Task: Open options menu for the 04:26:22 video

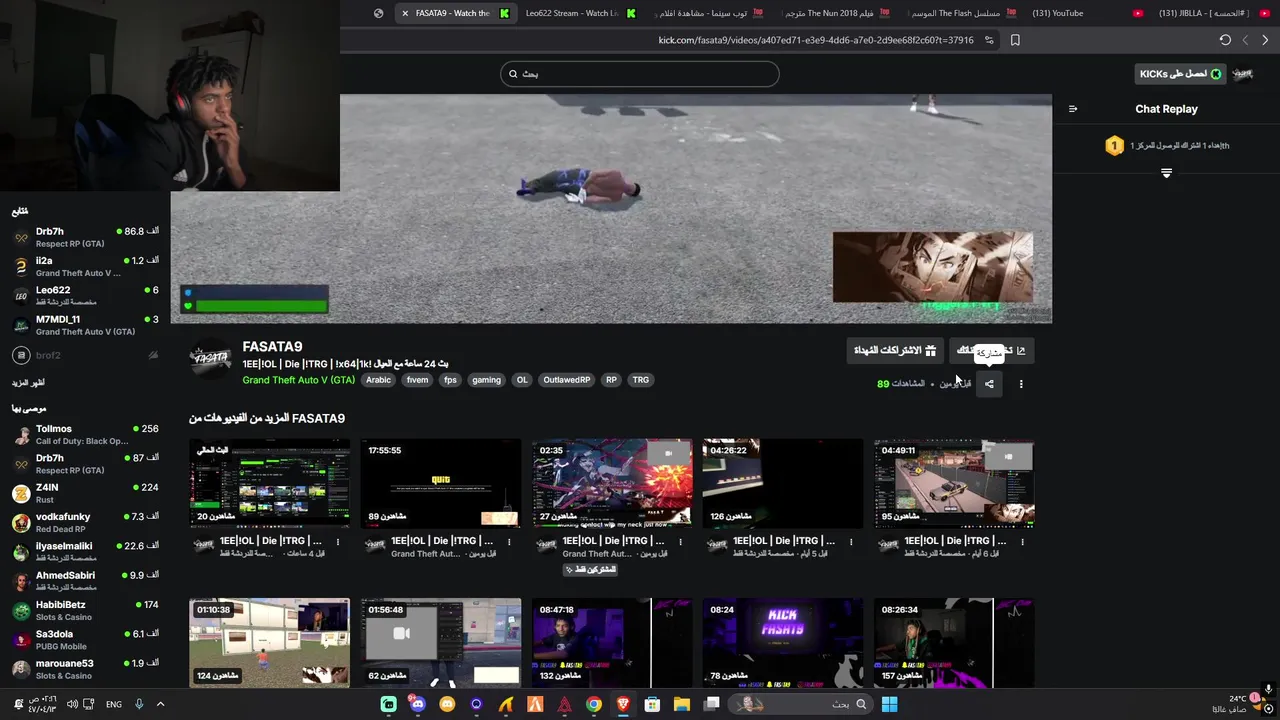Action: click(x=851, y=542)
